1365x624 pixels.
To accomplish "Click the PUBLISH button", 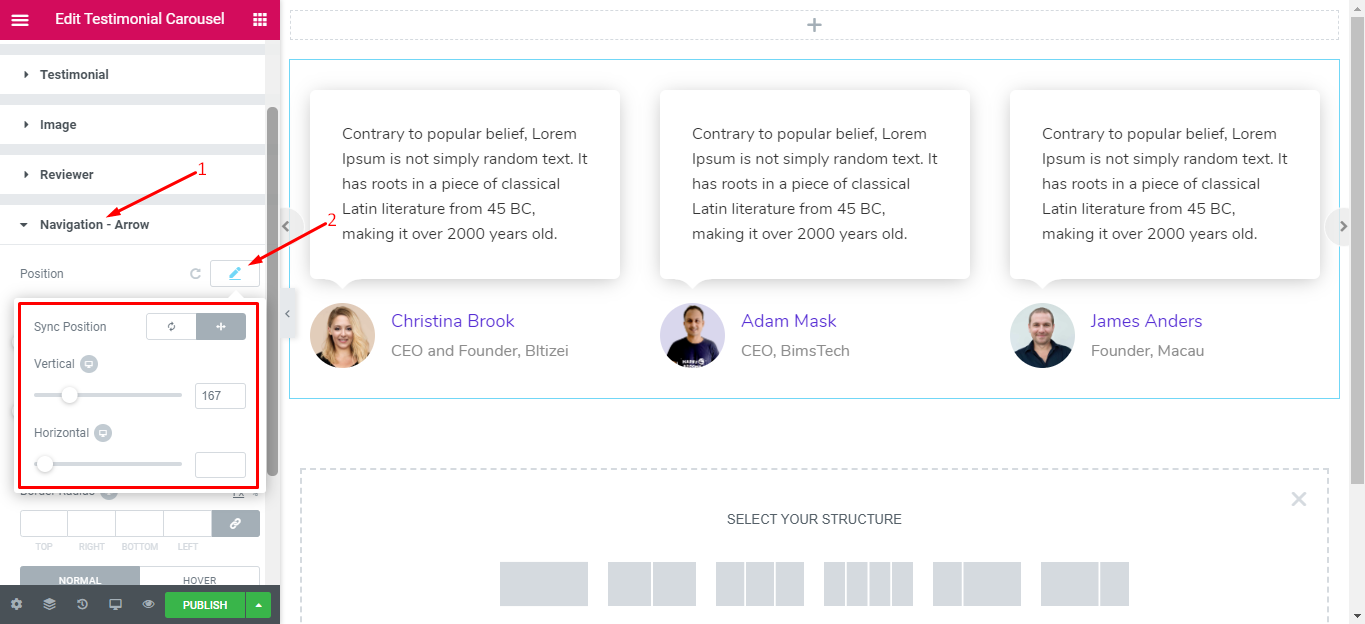I will pyautogui.click(x=204, y=604).
